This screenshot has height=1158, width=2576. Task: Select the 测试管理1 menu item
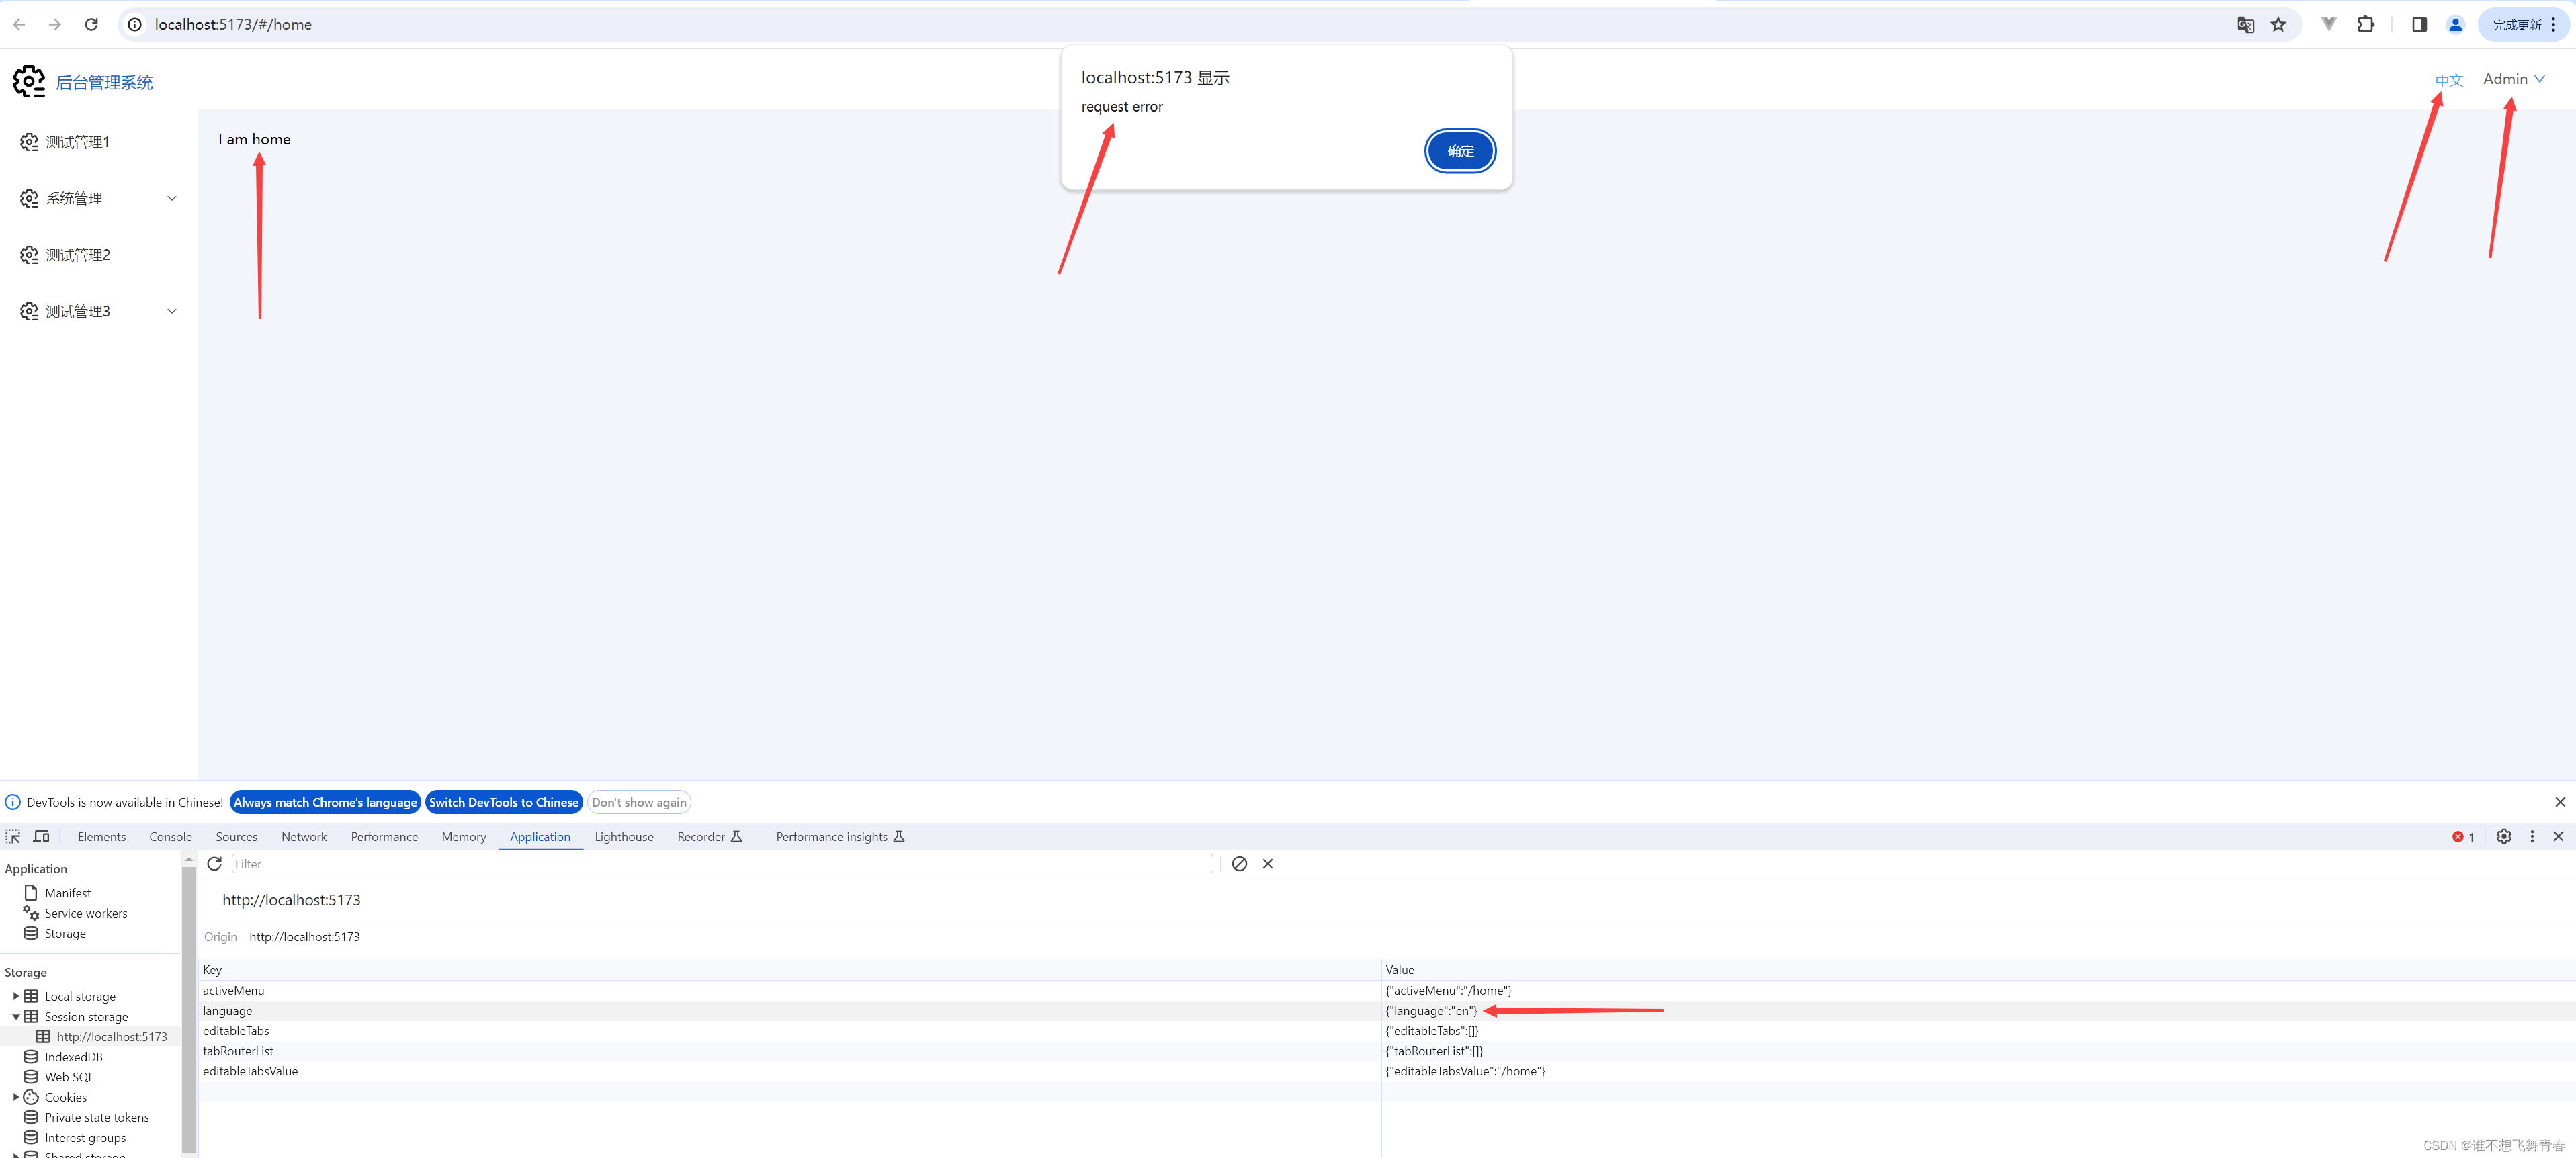coord(99,142)
